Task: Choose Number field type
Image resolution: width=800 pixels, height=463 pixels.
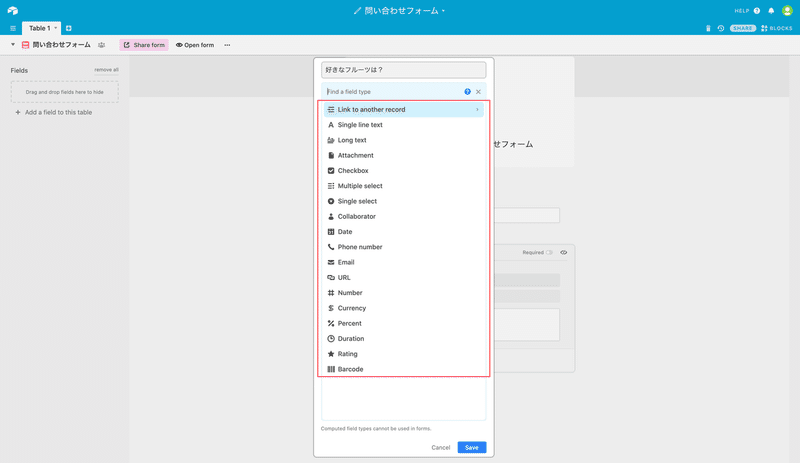Action: point(404,293)
